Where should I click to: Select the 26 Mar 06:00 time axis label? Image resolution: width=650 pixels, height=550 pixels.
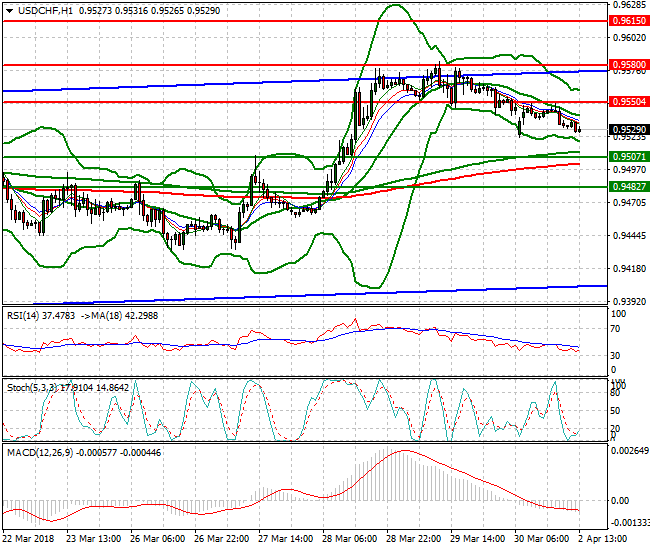(158, 539)
